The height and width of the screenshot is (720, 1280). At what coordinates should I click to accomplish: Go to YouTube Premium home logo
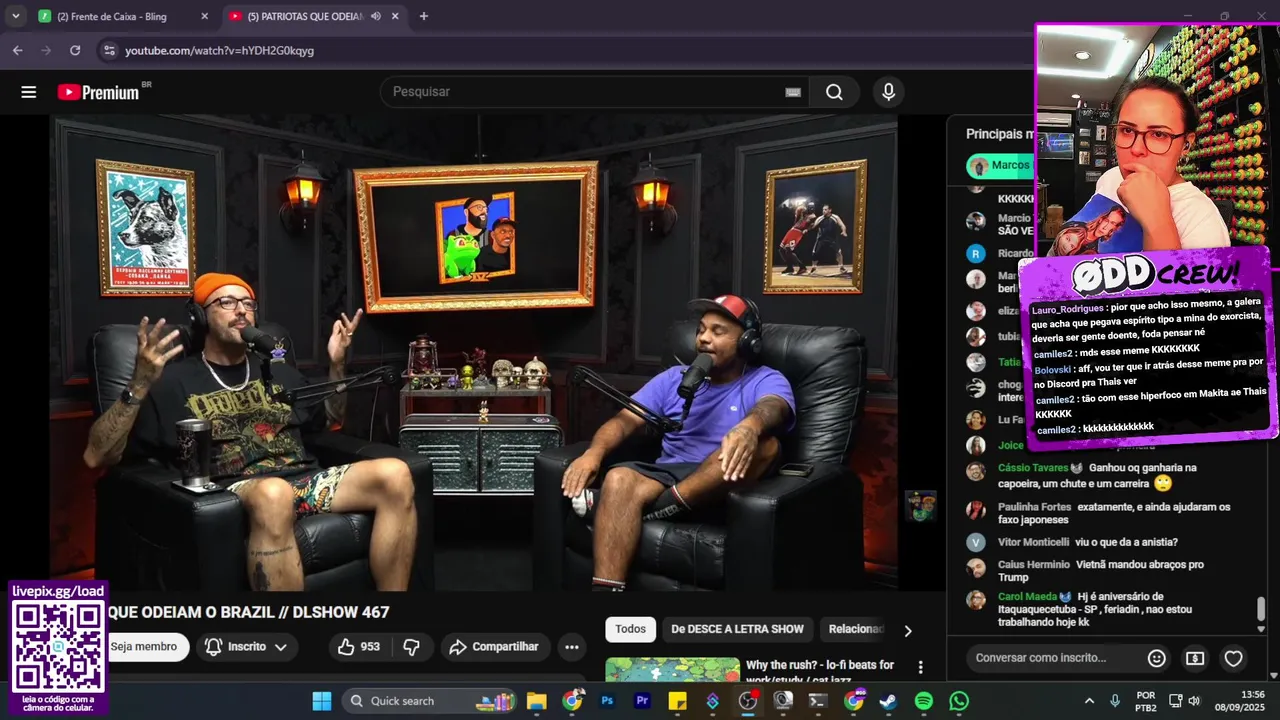tap(98, 92)
